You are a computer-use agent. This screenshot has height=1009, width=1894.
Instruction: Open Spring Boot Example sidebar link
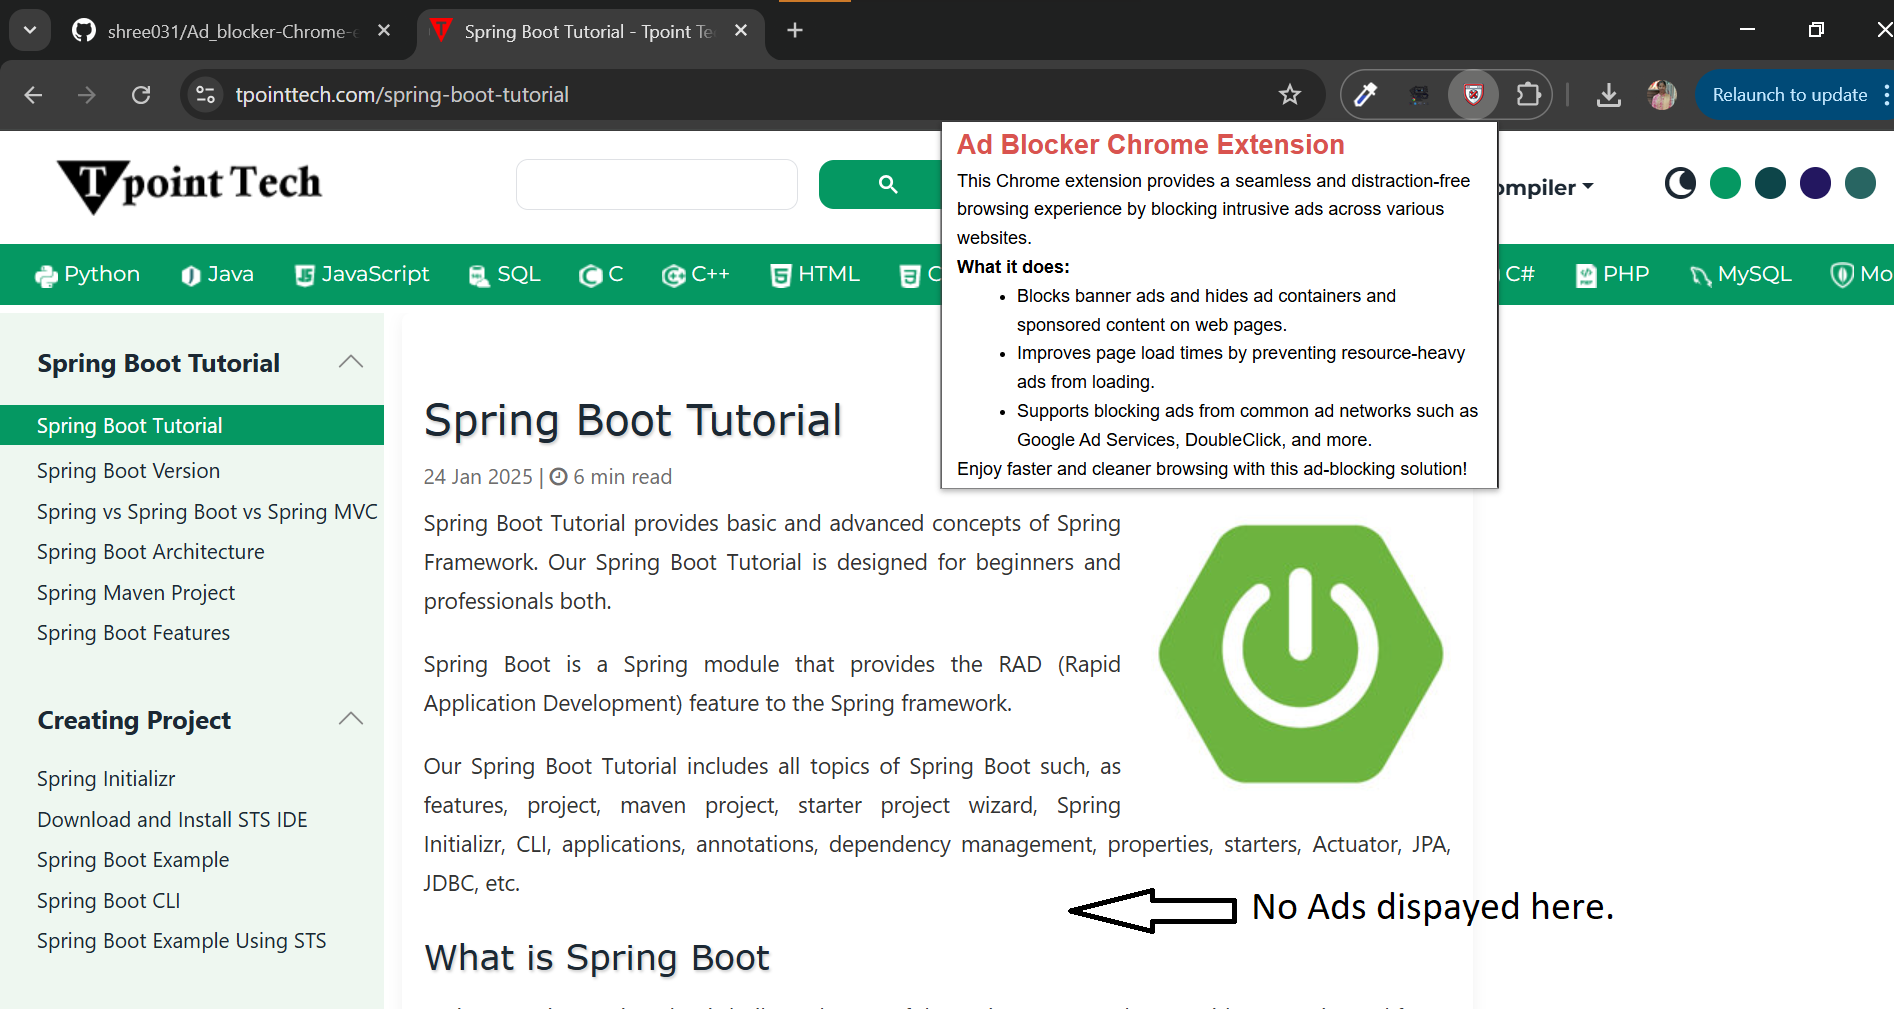(133, 860)
